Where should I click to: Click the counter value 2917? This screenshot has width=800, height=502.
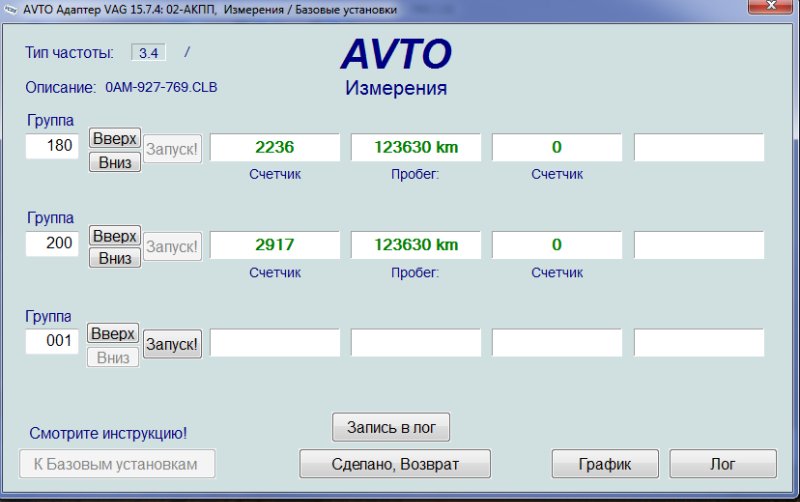275,245
